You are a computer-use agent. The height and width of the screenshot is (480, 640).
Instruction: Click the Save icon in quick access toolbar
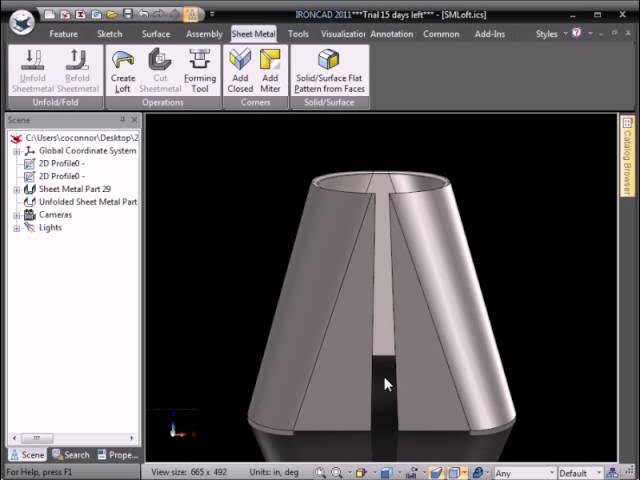point(128,14)
